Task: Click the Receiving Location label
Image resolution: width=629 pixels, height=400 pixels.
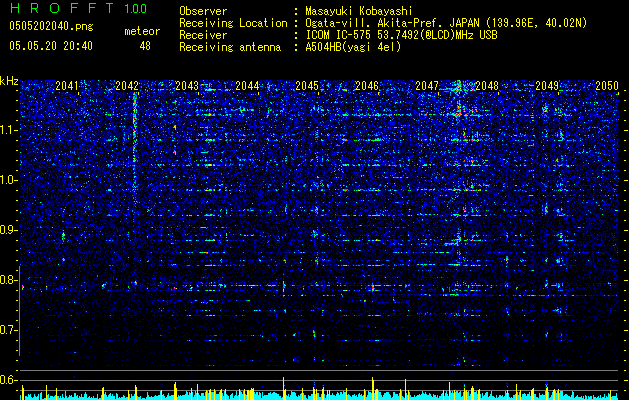Action: coord(233,23)
